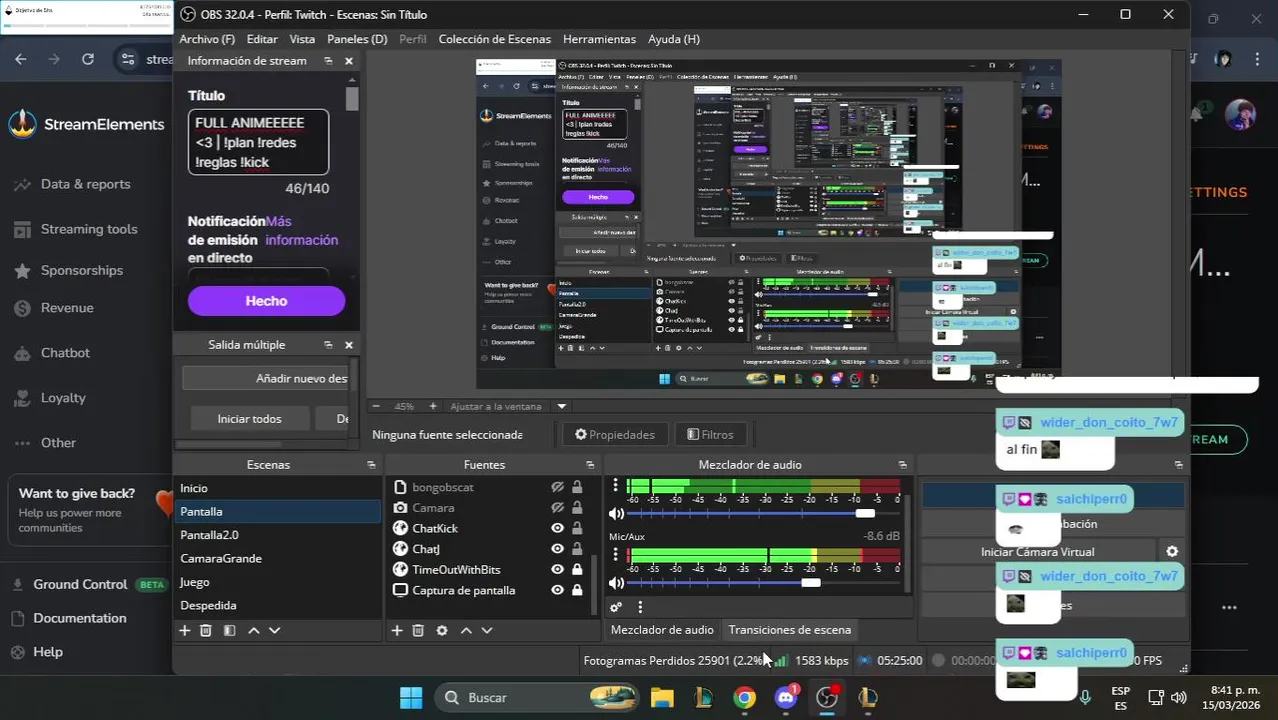This screenshot has height=720, width=1278.
Task: Click Añadir nuevo destino button
Action: coord(265,378)
